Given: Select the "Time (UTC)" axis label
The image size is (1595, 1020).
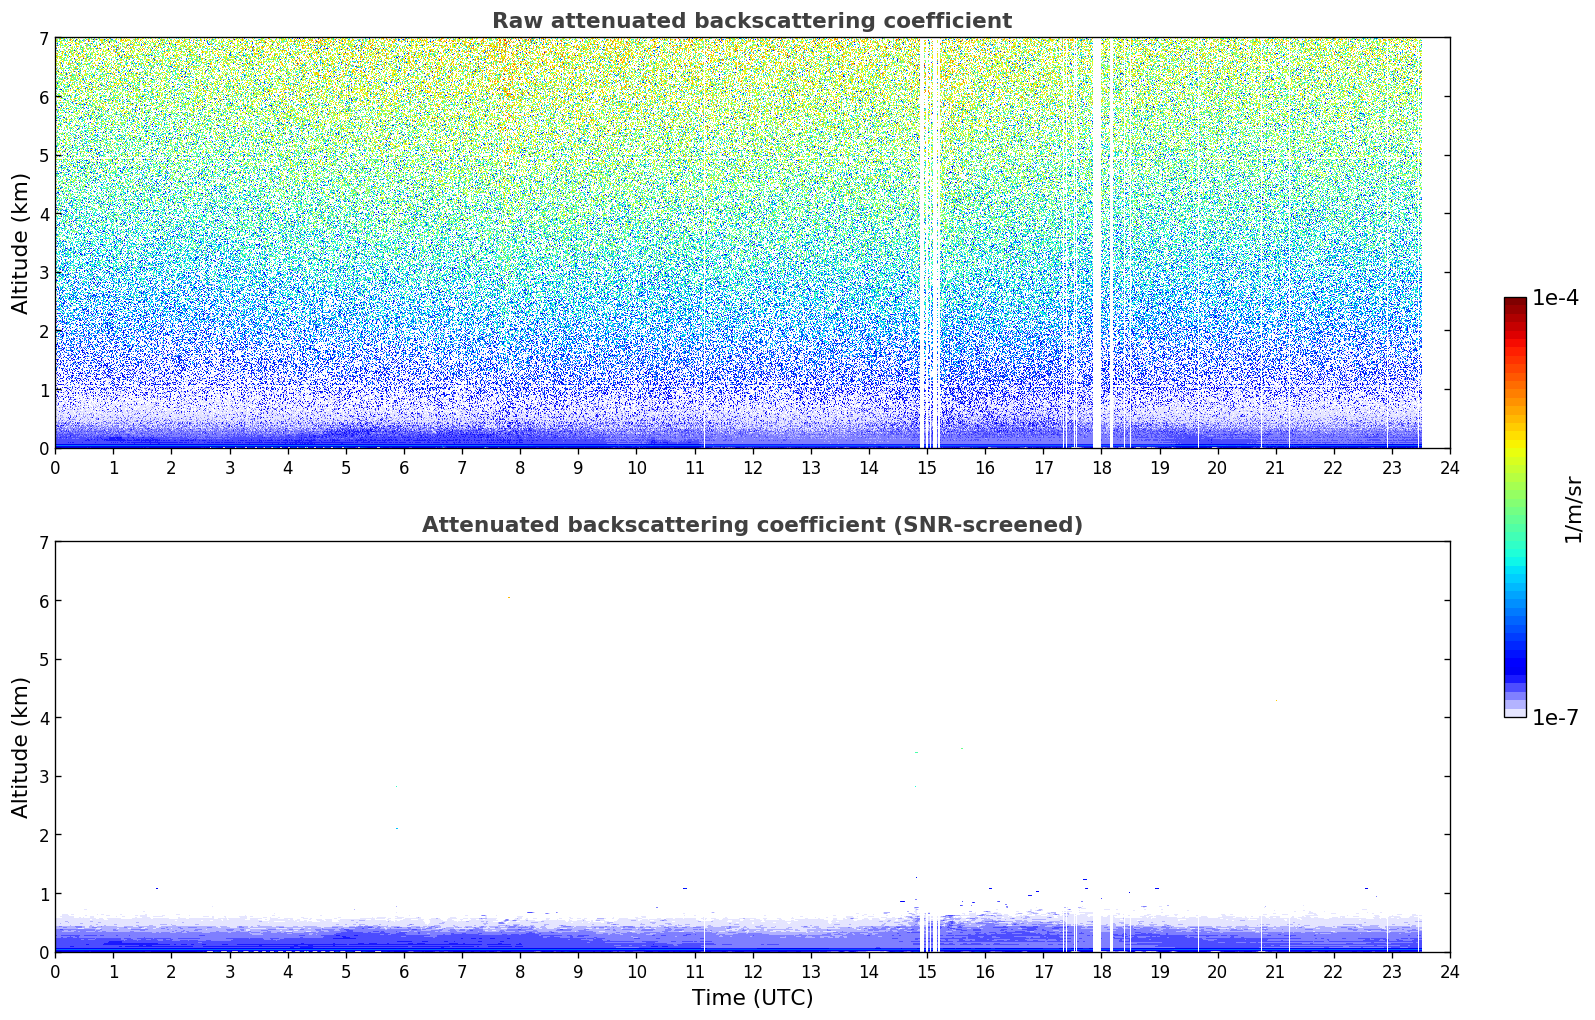Looking at the screenshot, I should (752, 997).
